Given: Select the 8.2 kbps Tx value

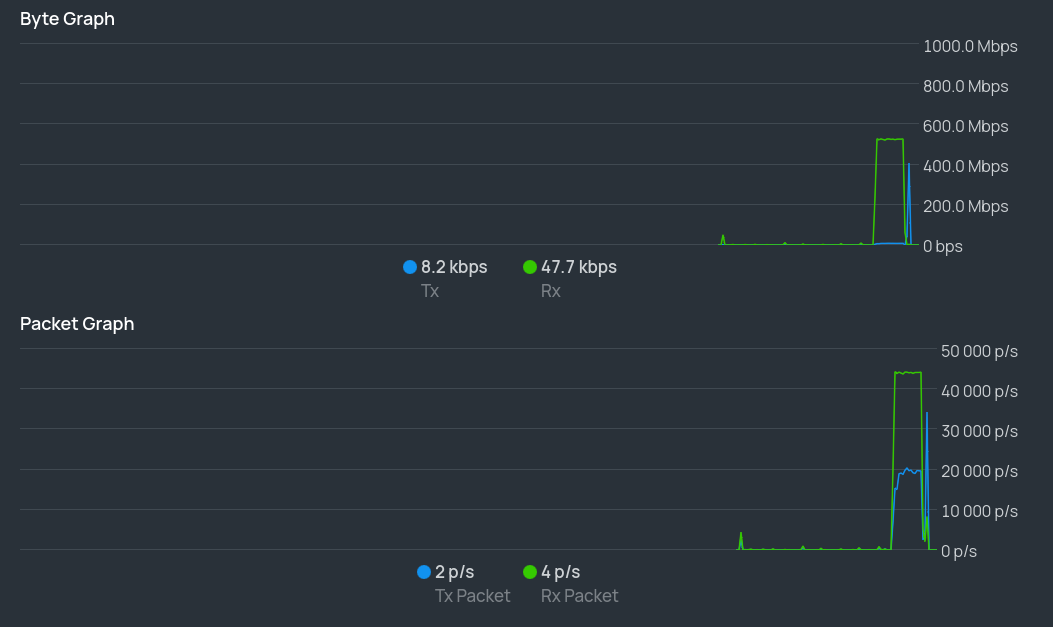Looking at the screenshot, I should click(454, 267).
